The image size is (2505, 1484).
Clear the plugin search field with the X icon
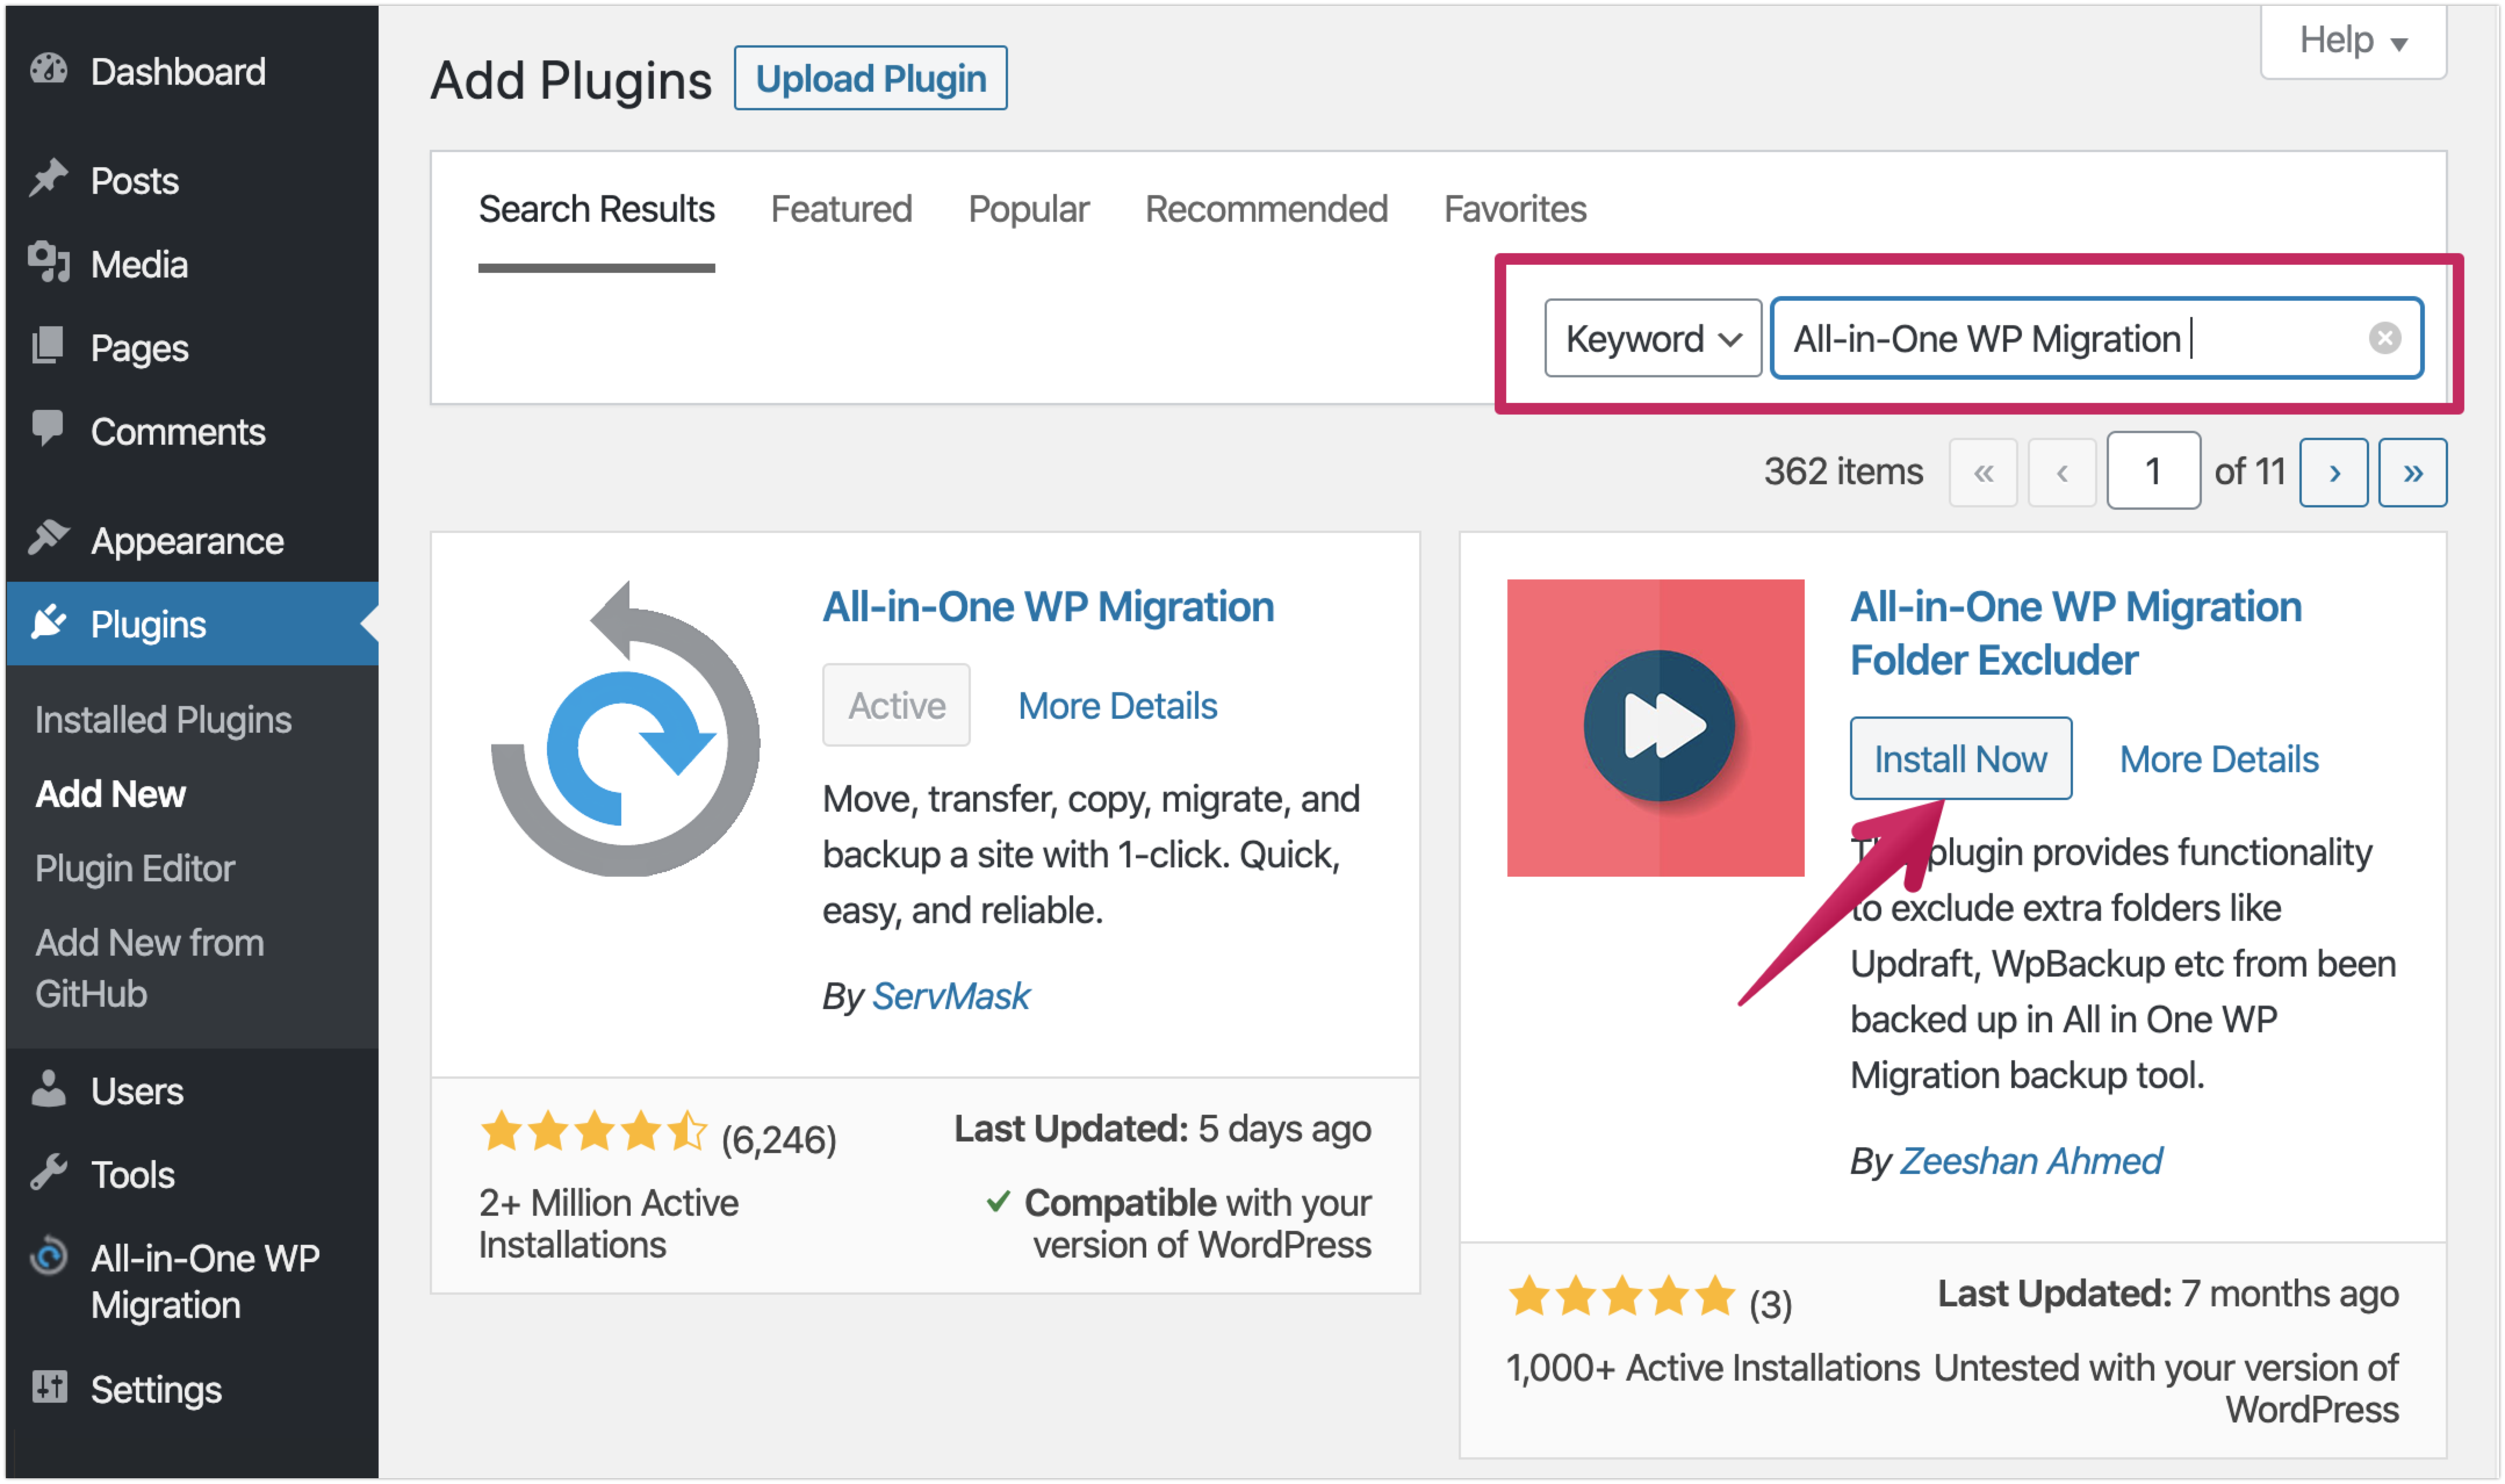2385,339
